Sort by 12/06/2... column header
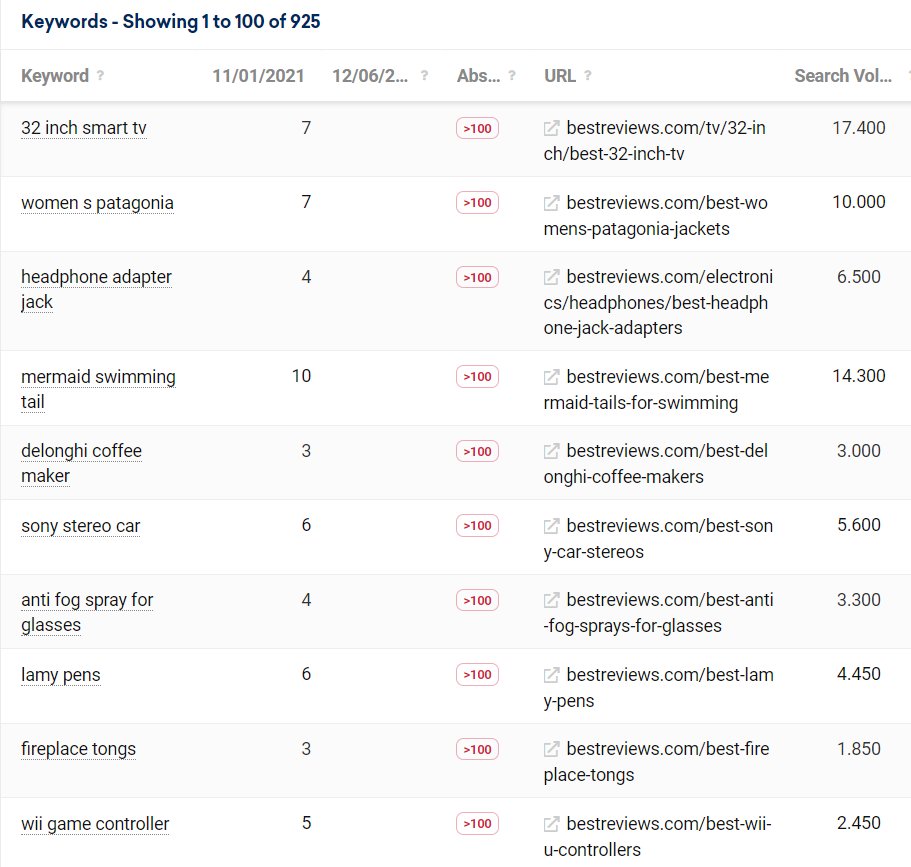 tap(370, 76)
